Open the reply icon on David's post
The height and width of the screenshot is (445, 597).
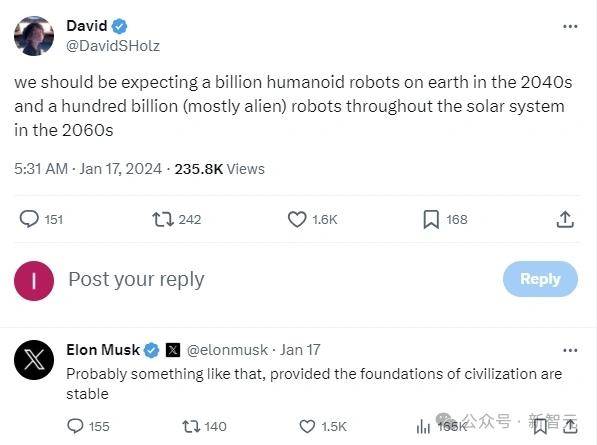[x=29, y=219]
